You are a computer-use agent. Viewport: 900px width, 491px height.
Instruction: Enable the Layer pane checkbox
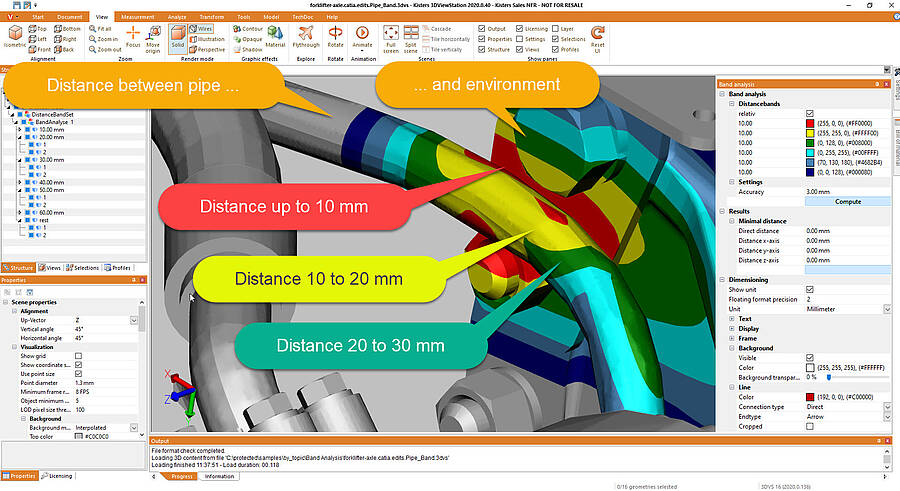pos(555,29)
